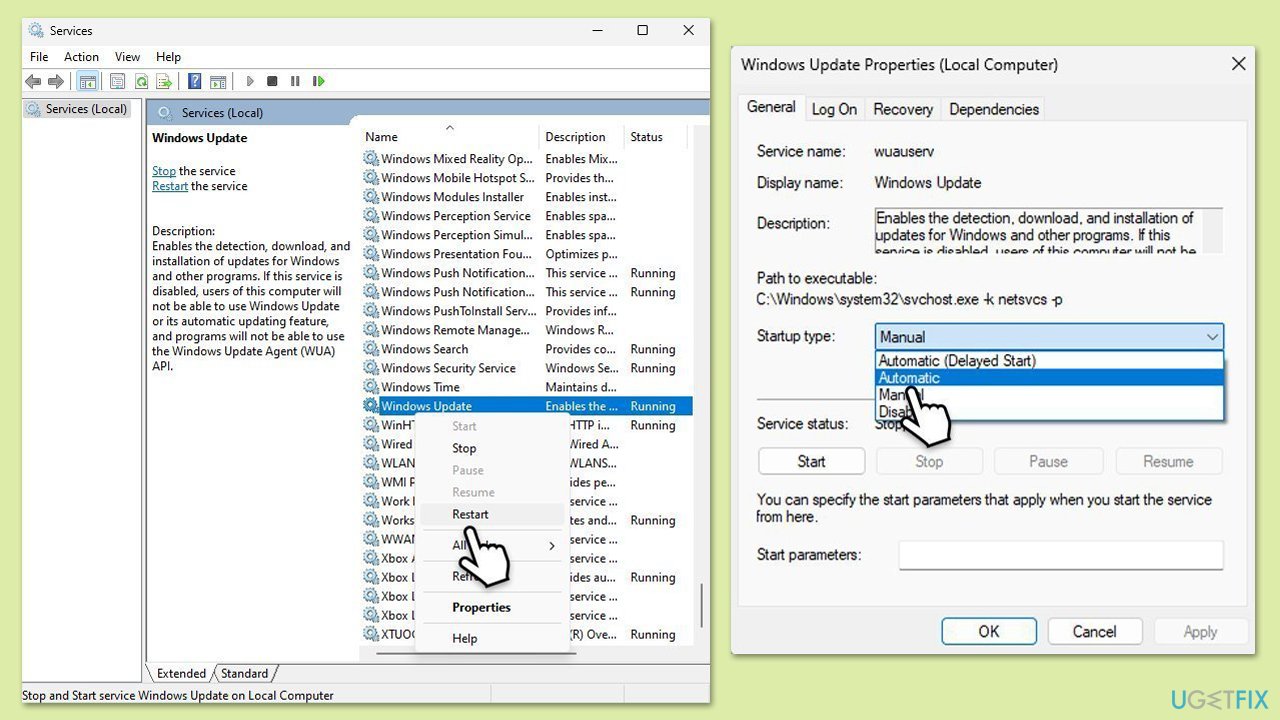Image resolution: width=1280 pixels, height=720 pixels.
Task: Select the General tab in Properties
Action: pos(771,107)
